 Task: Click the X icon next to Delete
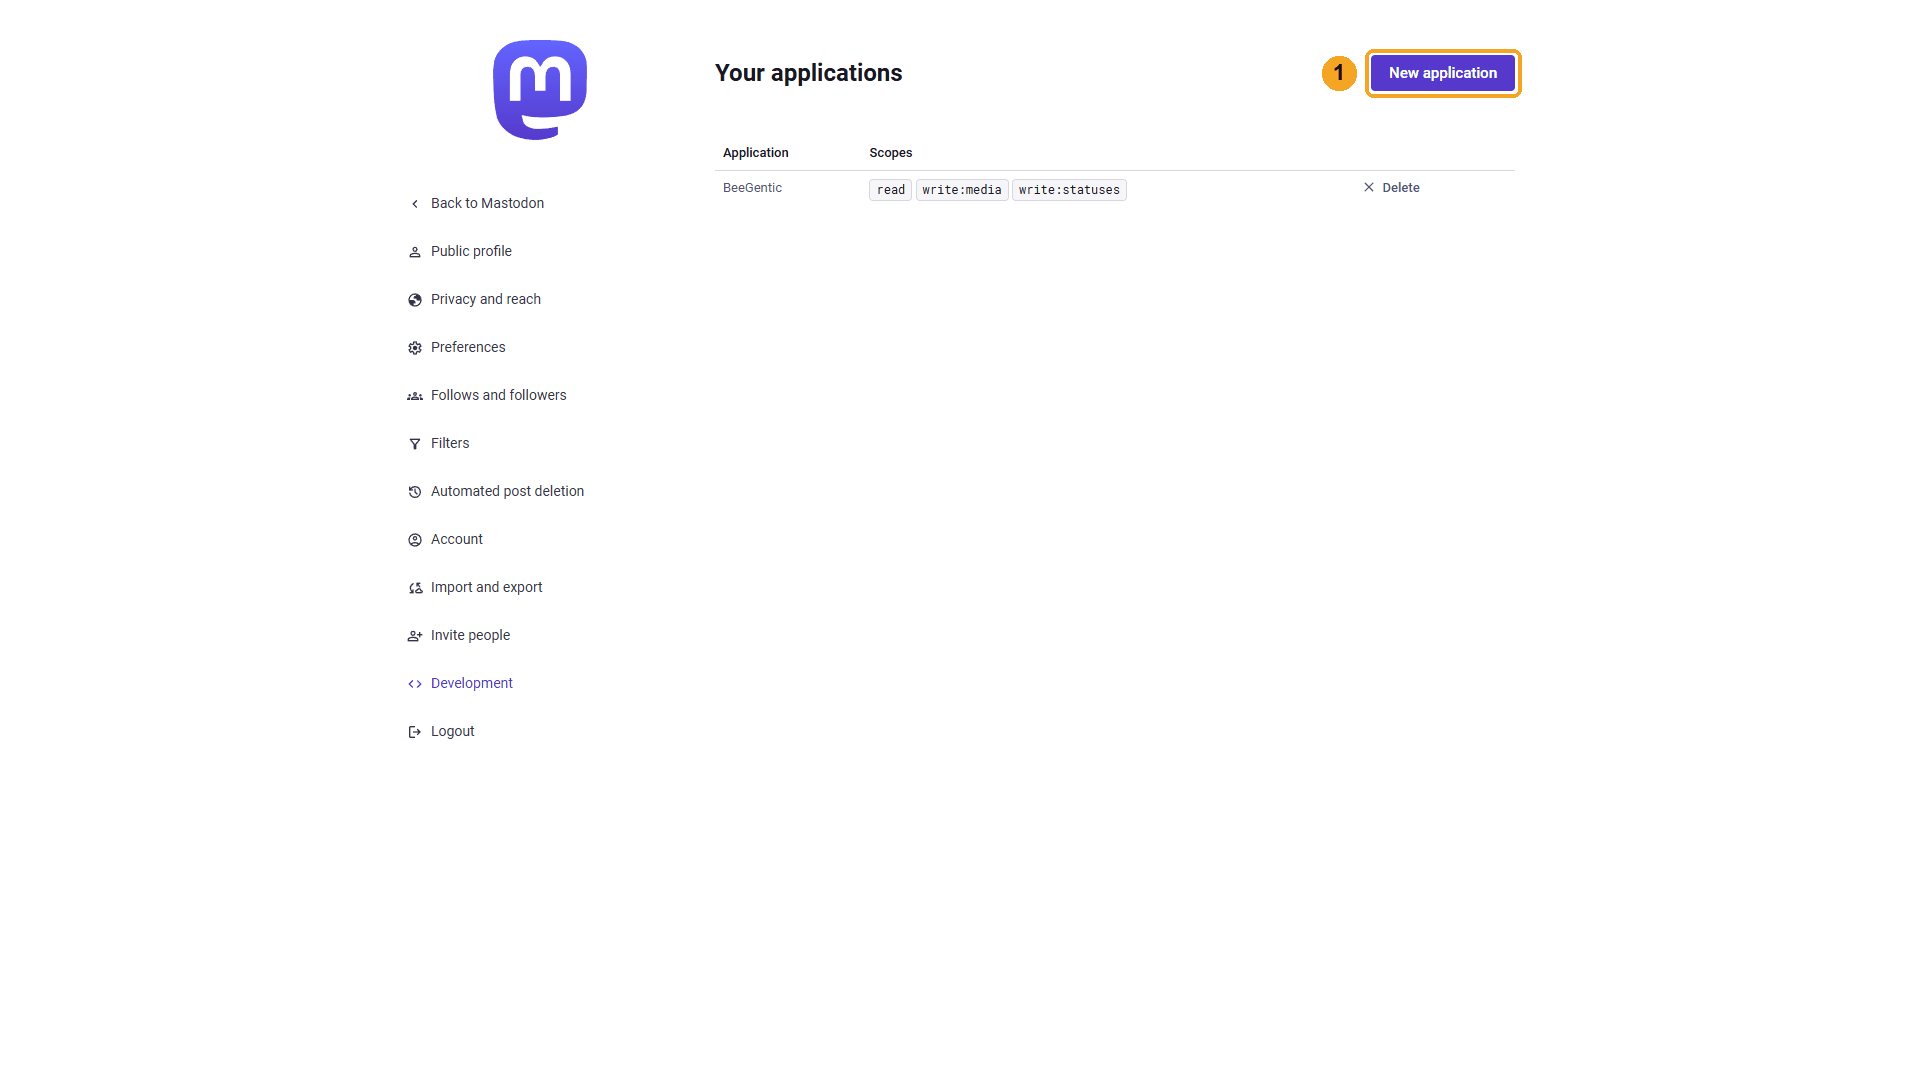coord(1369,187)
